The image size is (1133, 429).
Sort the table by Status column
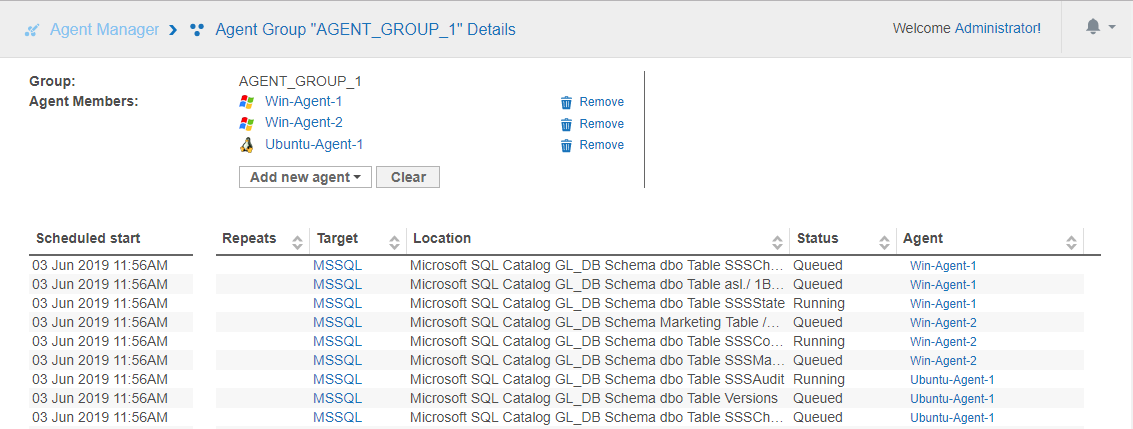tap(884, 240)
